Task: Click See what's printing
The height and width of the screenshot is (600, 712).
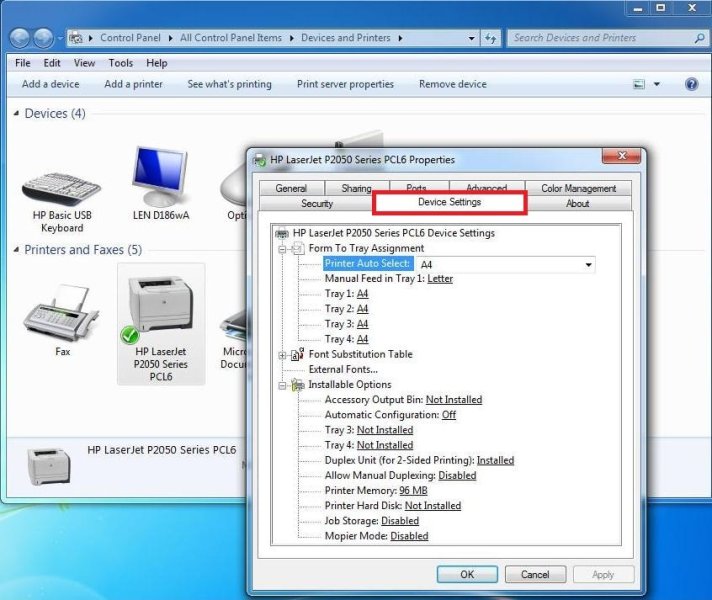Action: coord(229,84)
